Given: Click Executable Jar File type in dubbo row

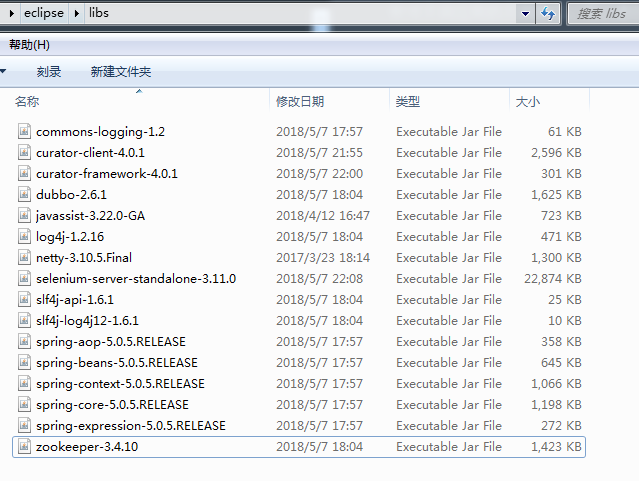Looking at the screenshot, I should pyautogui.click(x=449, y=195).
